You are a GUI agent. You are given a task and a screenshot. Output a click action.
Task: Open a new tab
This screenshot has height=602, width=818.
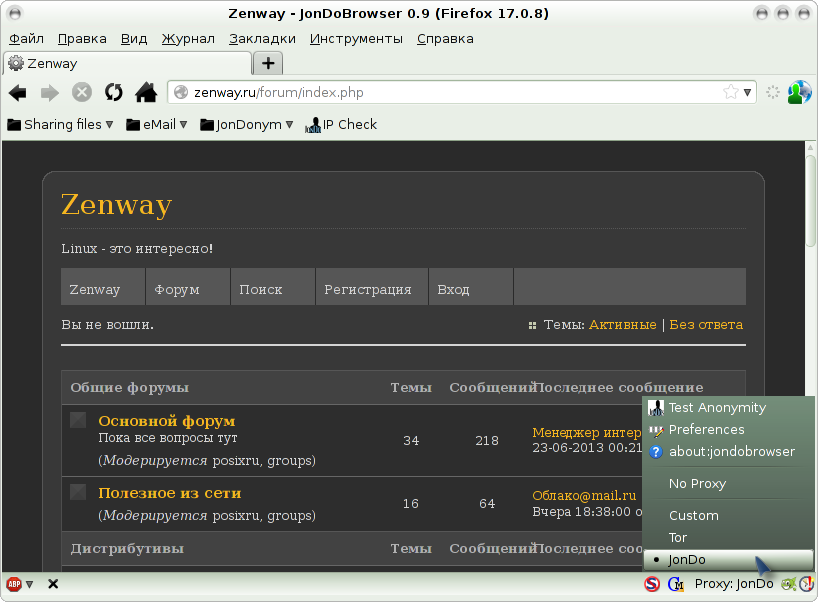[x=268, y=64]
